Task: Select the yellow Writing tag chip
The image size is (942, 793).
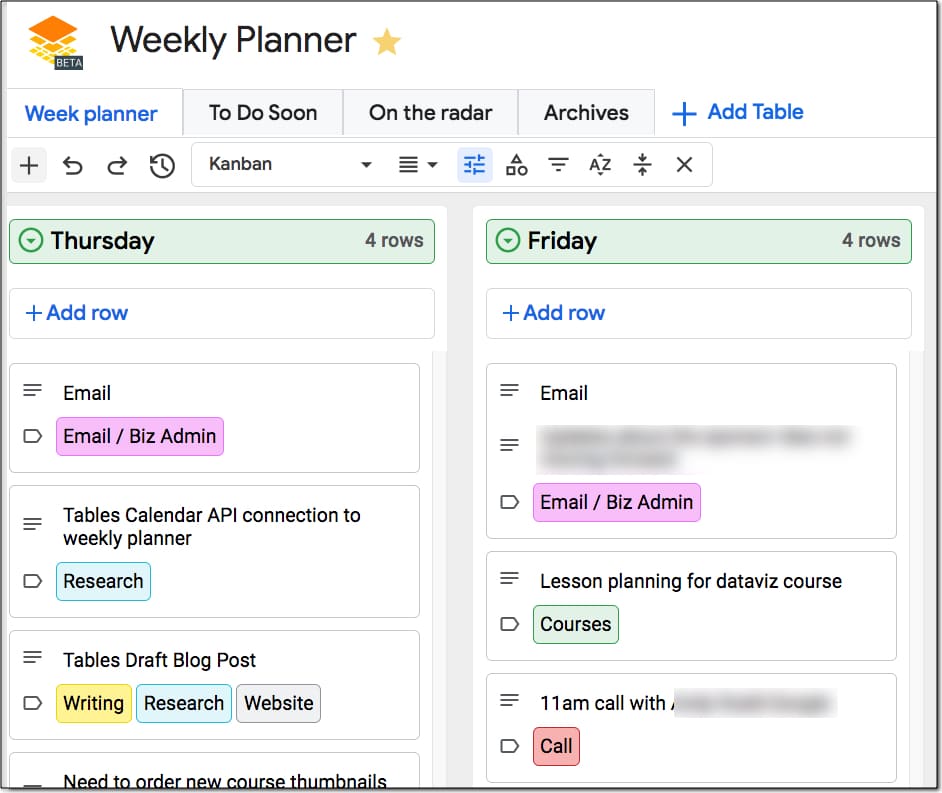Action: 94,703
